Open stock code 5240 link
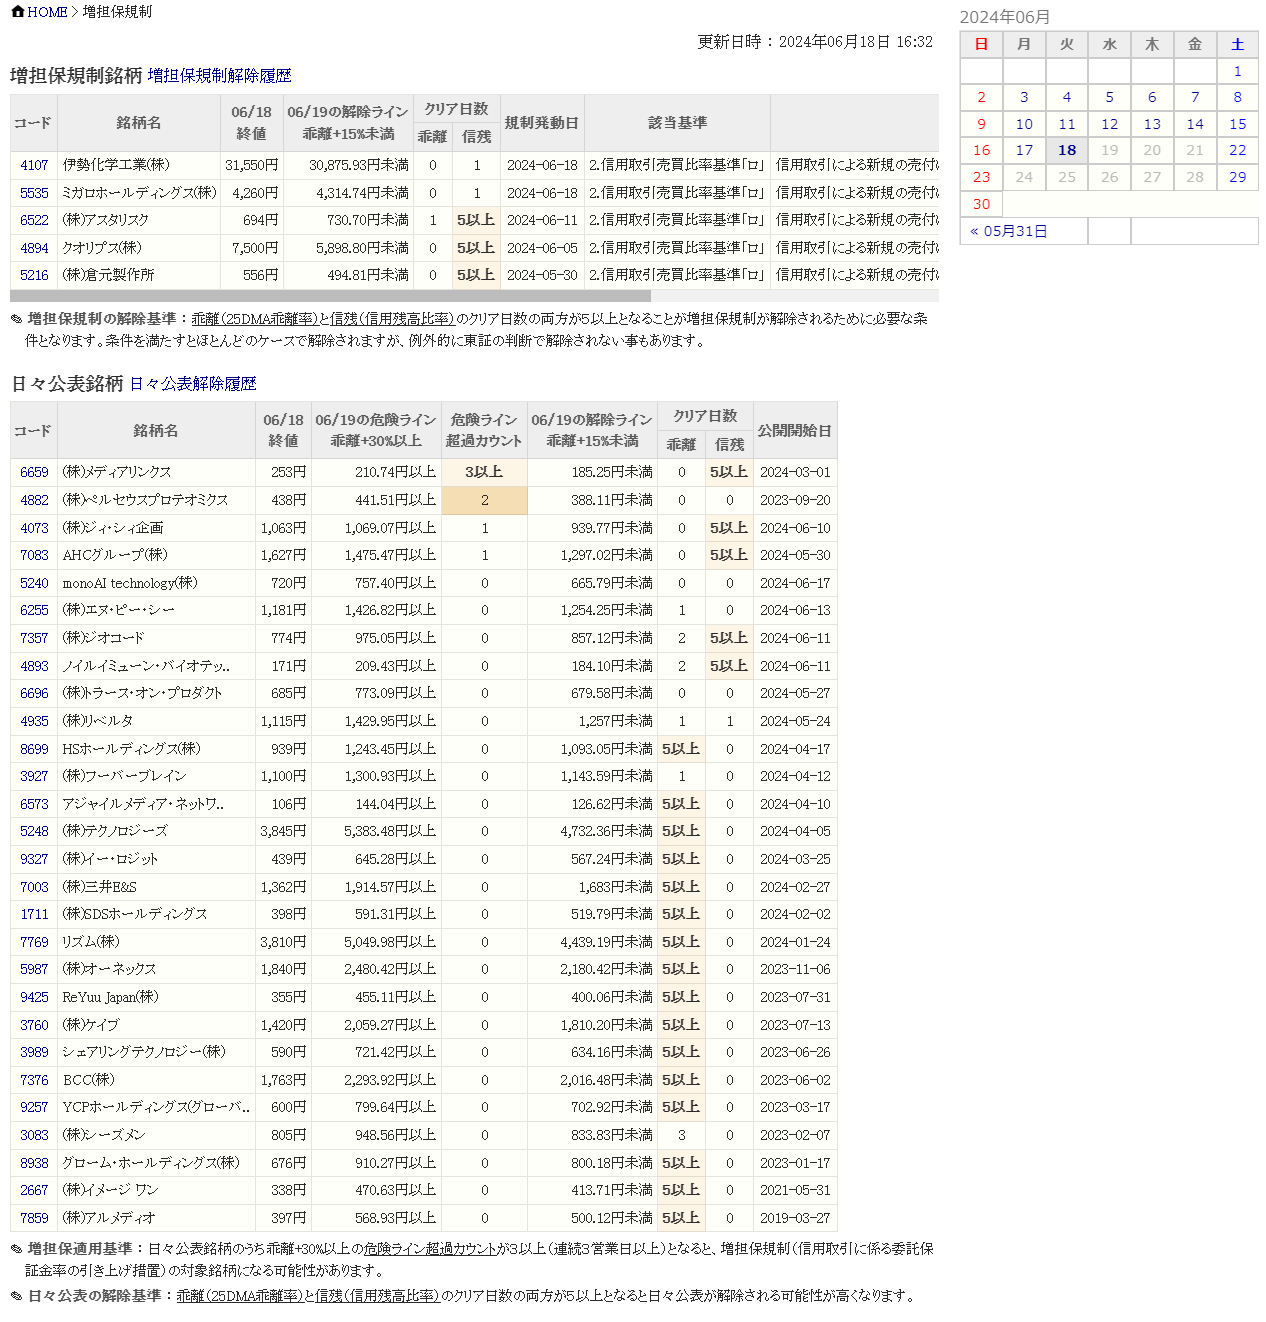Viewport: 1266px width, 1322px height. (34, 583)
